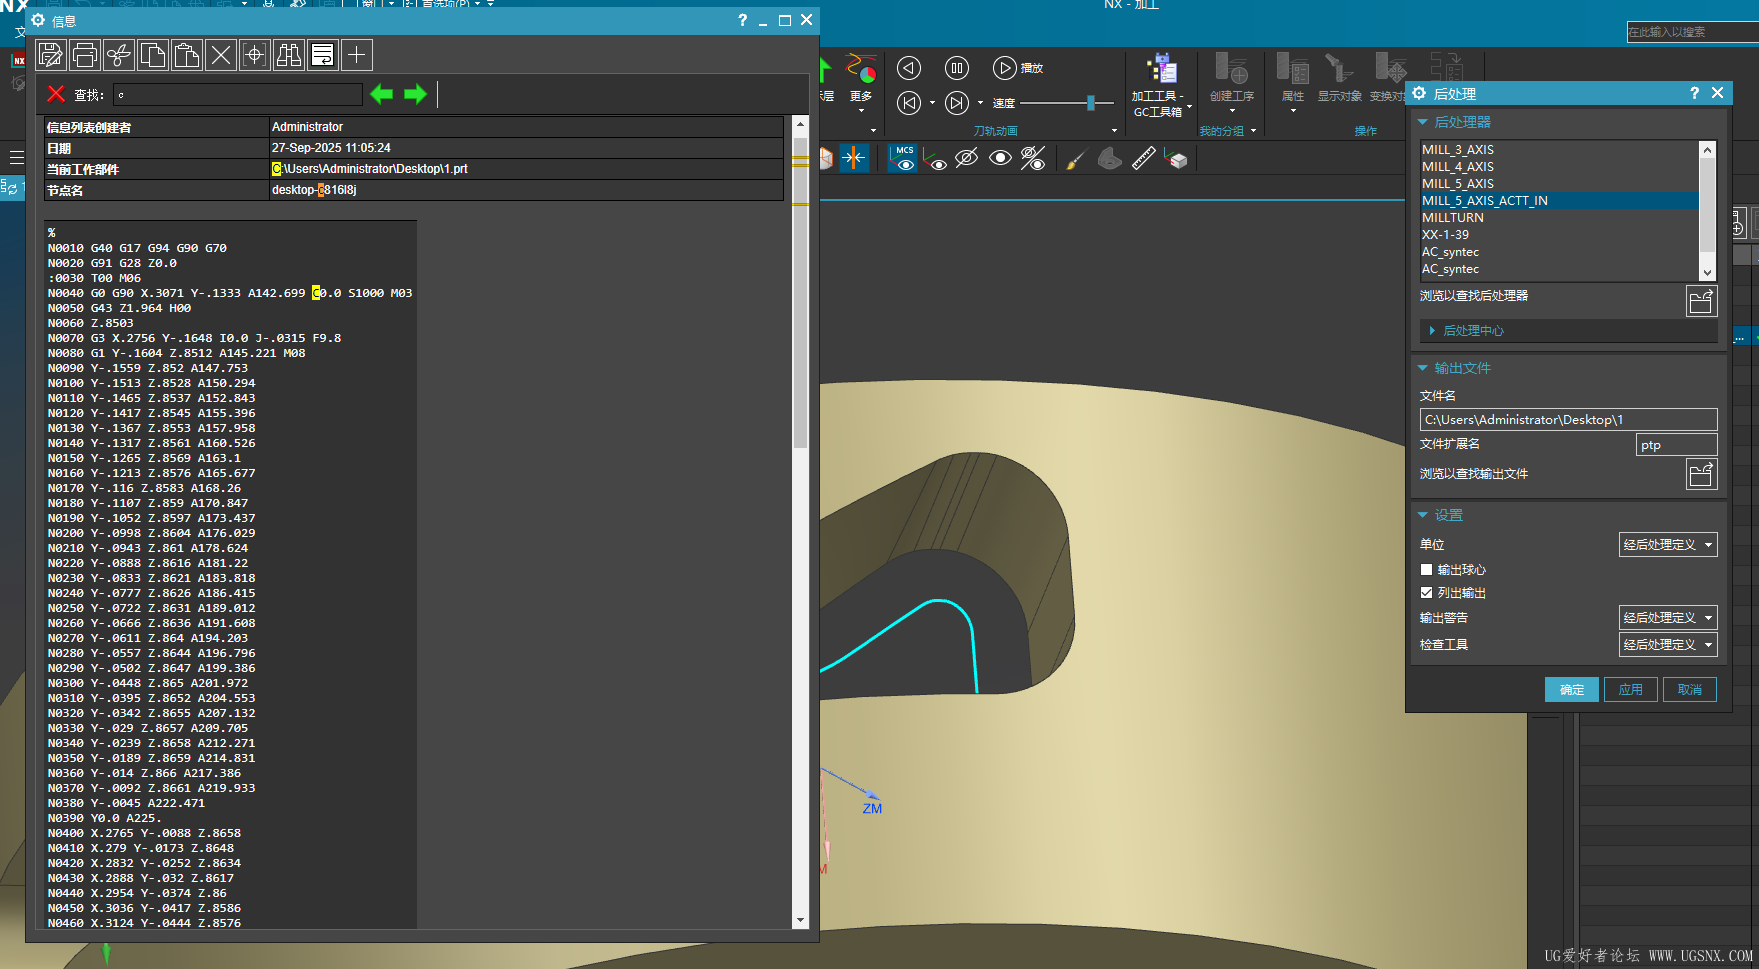Expand the 后处理中心 section

(1432, 331)
